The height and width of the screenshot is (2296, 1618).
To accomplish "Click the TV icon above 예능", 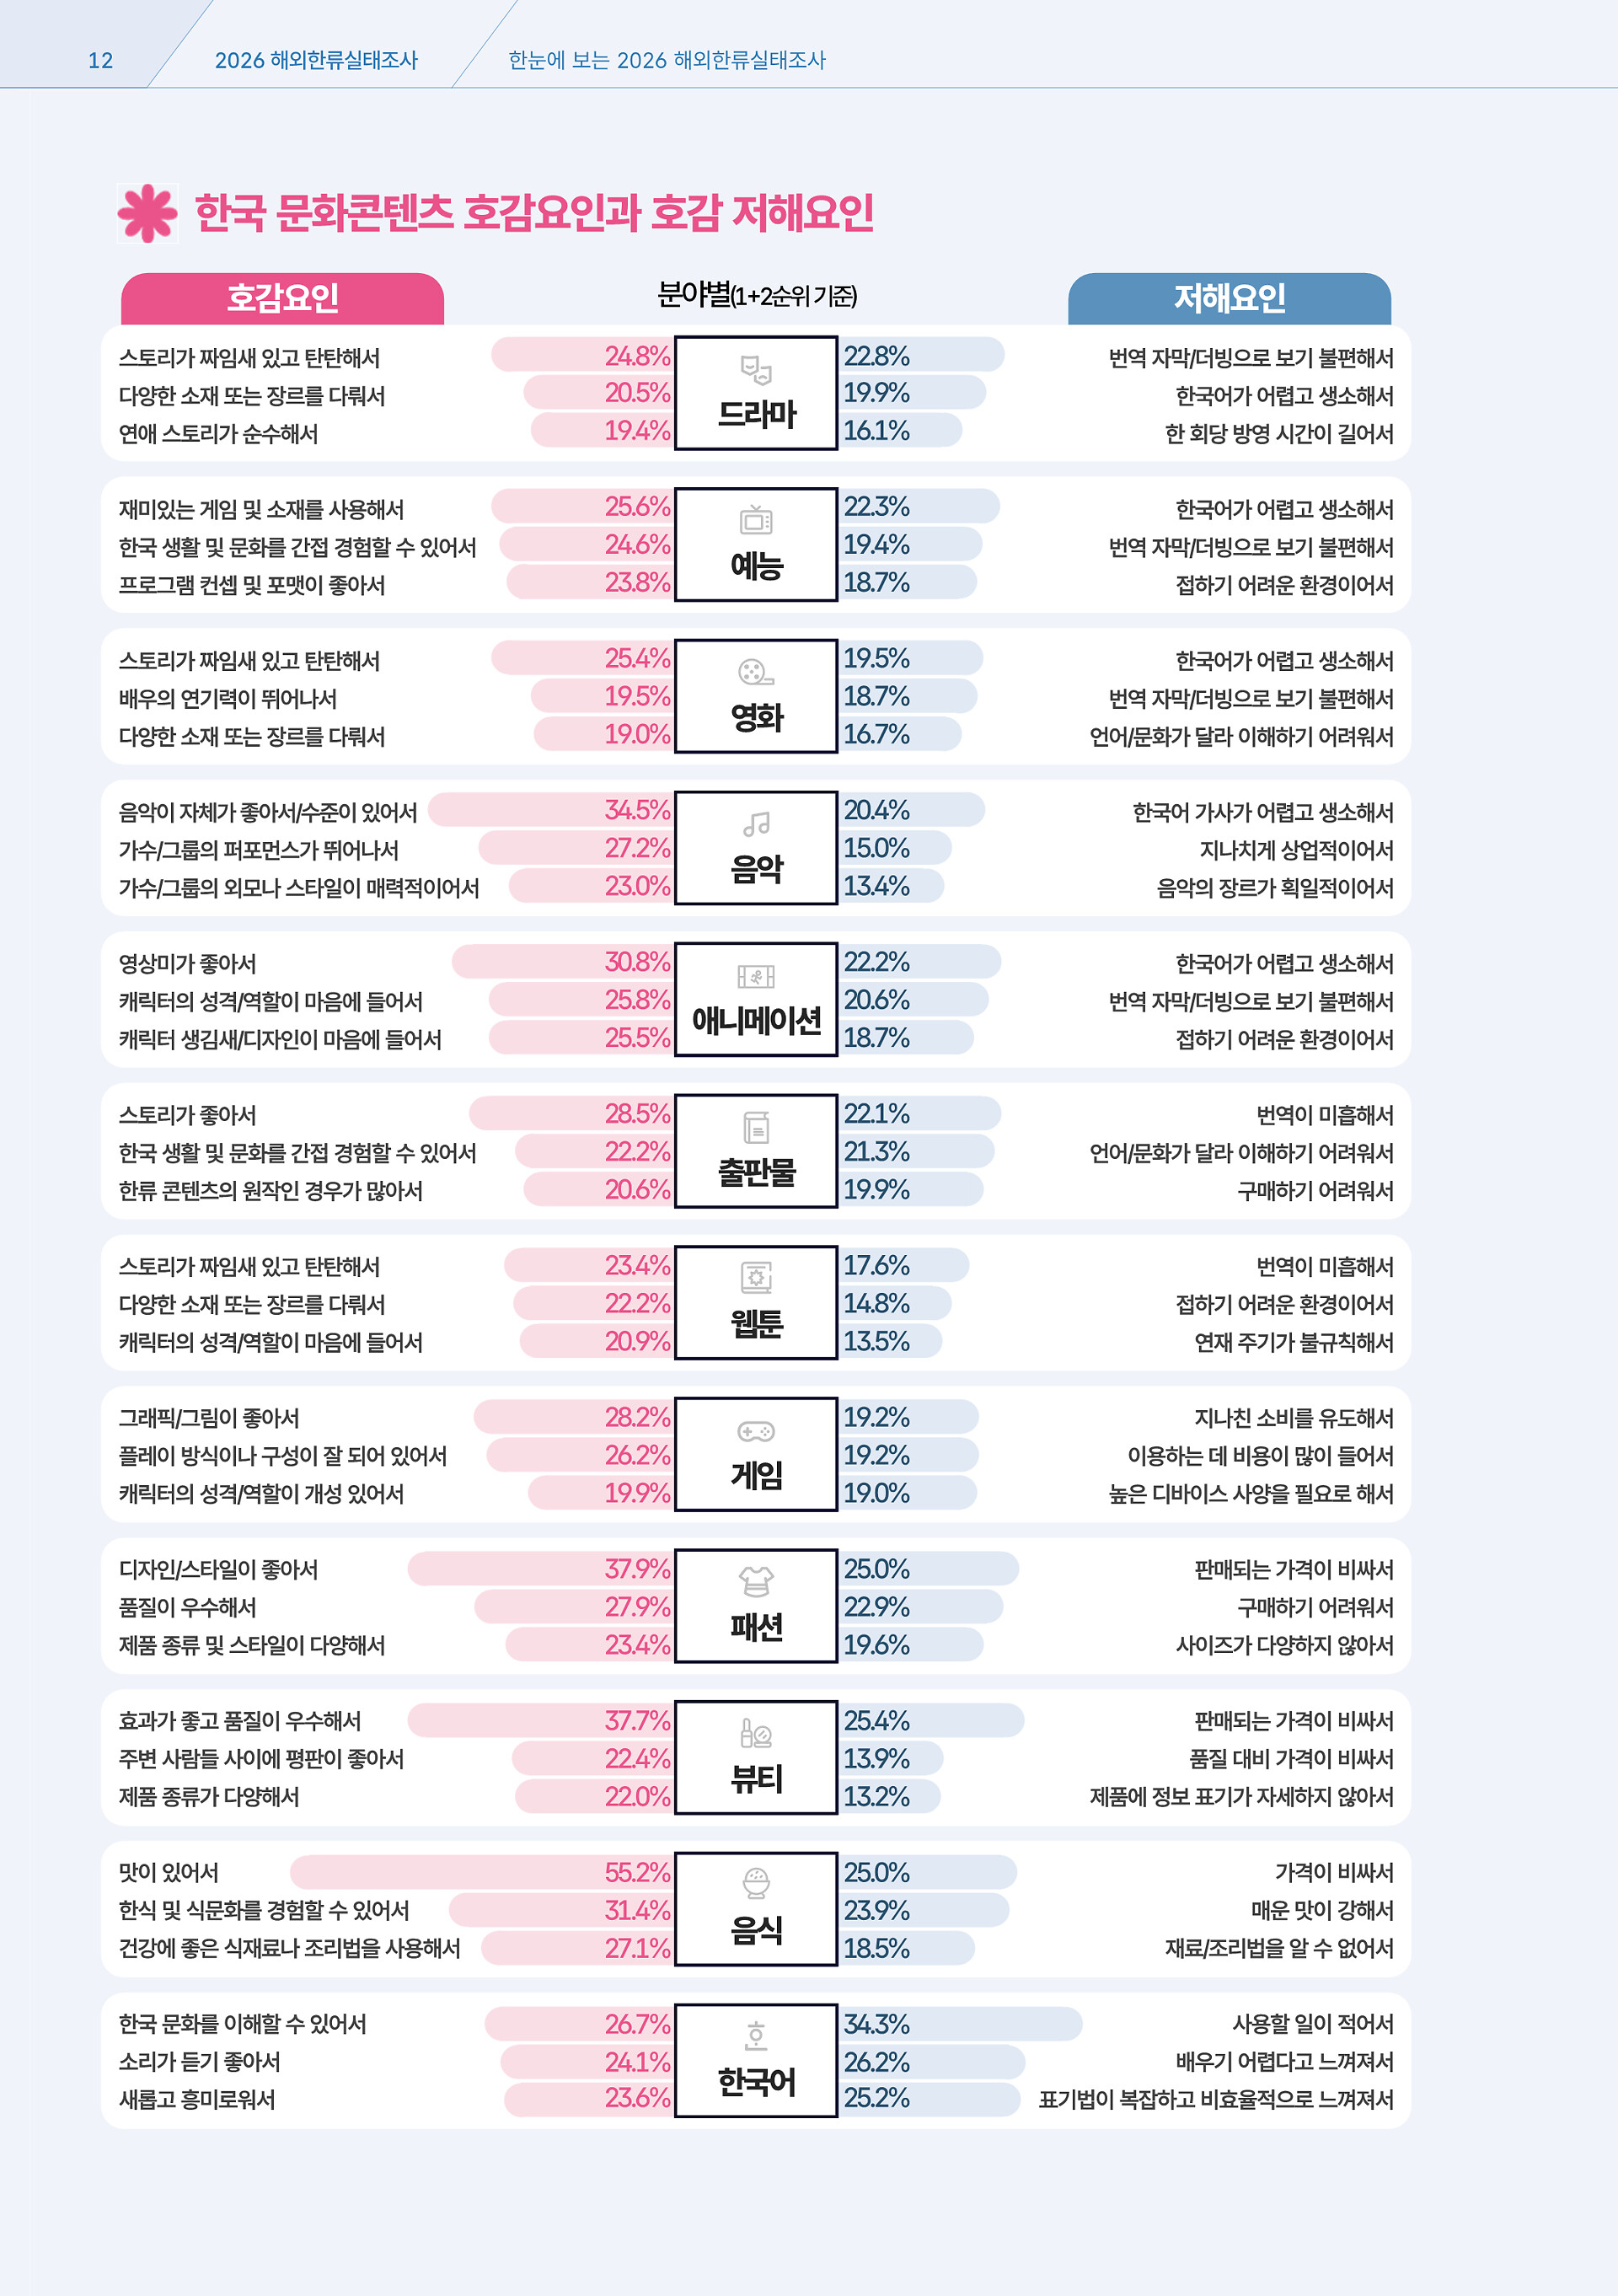I will pyautogui.click(x=756, y=520).
